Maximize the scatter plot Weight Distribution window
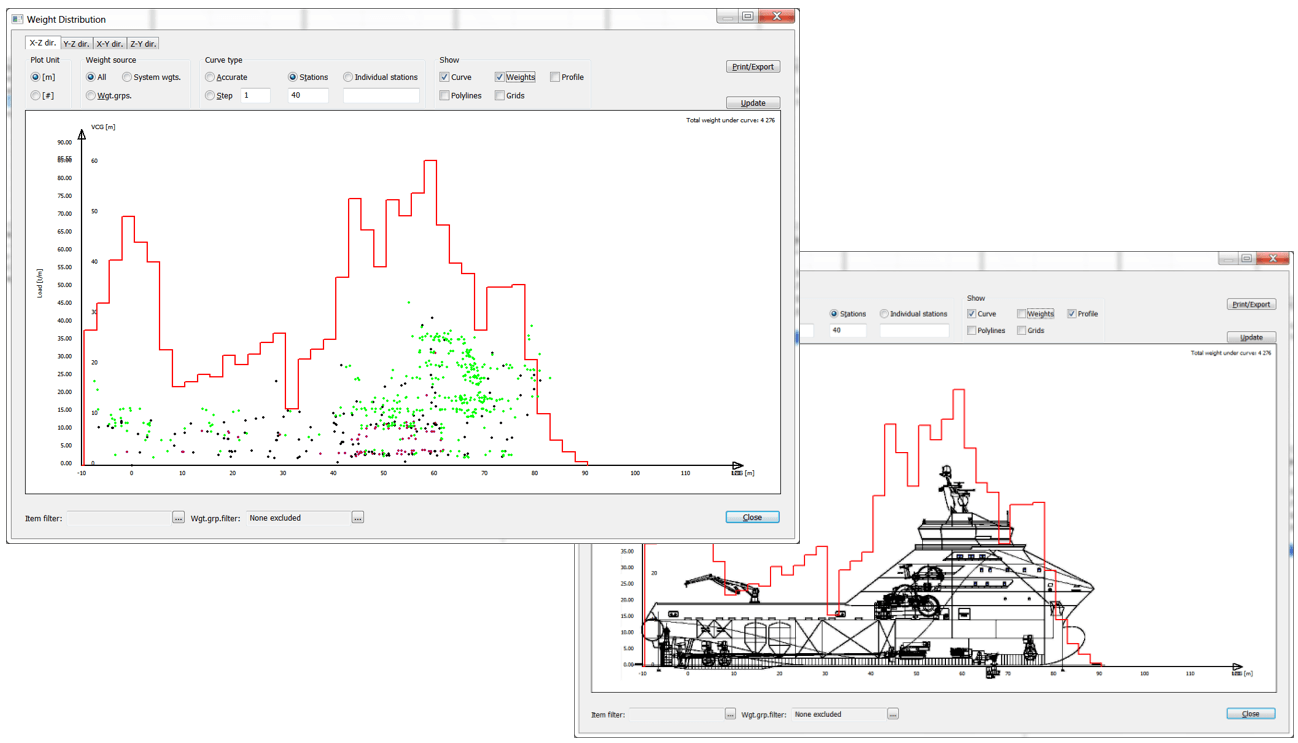 point(747,16)
